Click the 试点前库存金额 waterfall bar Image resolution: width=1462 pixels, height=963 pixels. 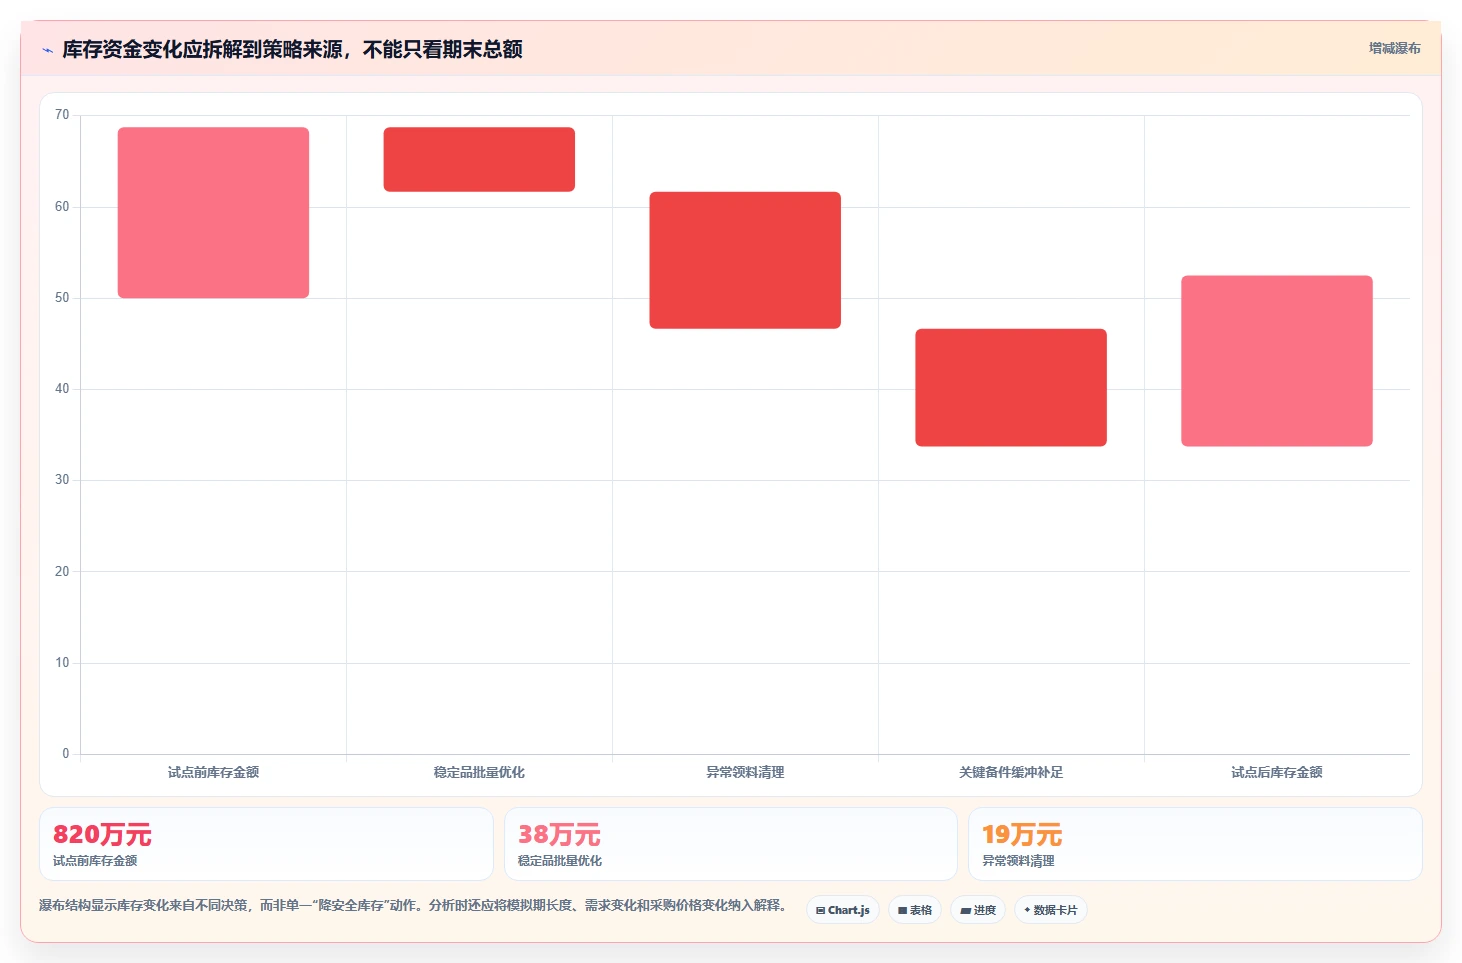[x=213, y=212]
